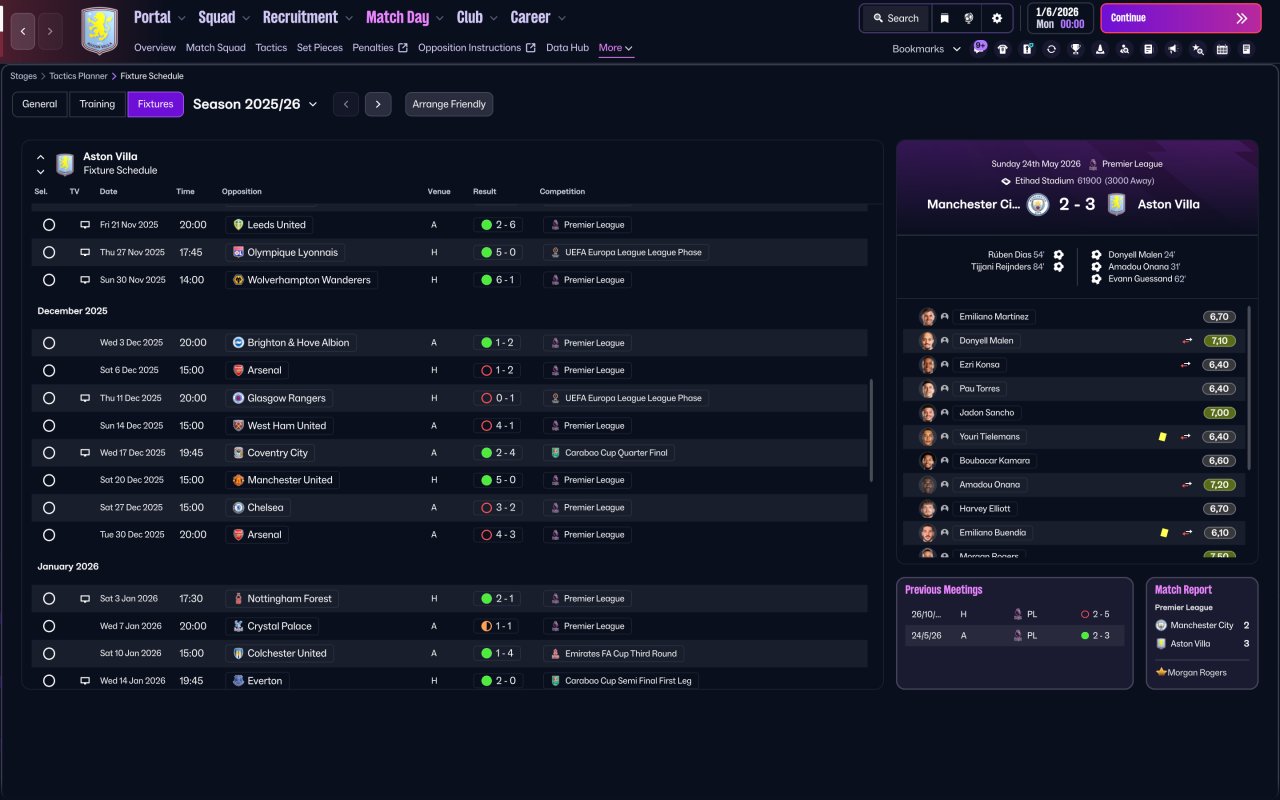Expand the Portal menu chevron
The image size is (1280, 800).
(x=181, y=18)
